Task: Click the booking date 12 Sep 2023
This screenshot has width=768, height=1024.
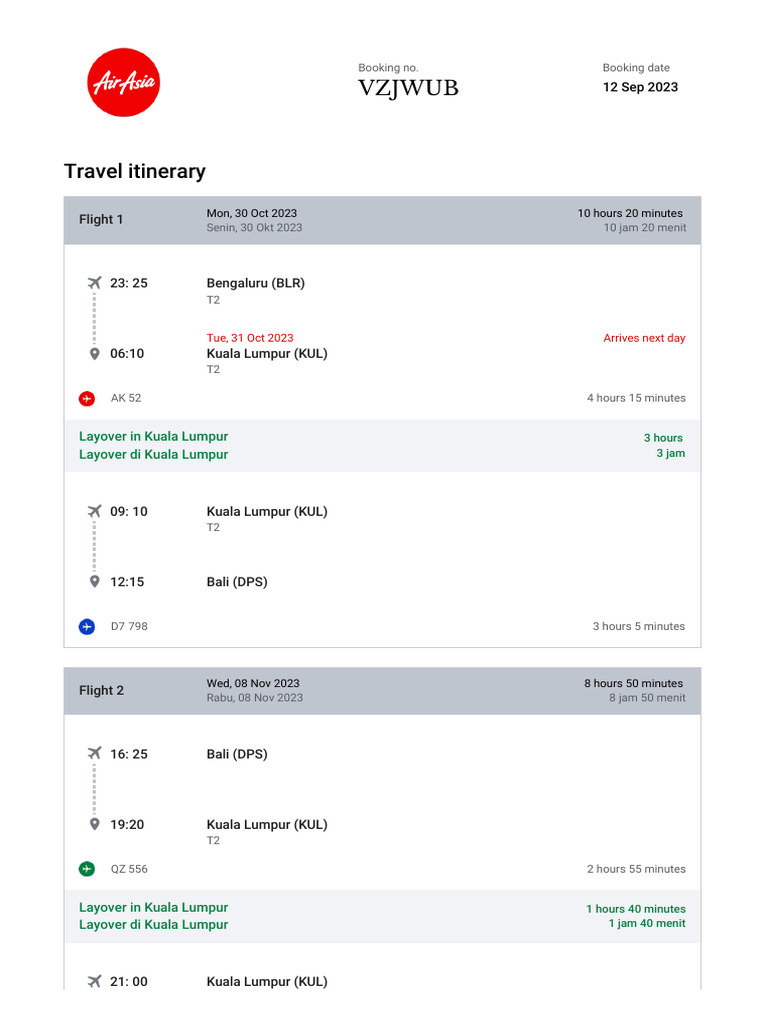Action: 640,87
